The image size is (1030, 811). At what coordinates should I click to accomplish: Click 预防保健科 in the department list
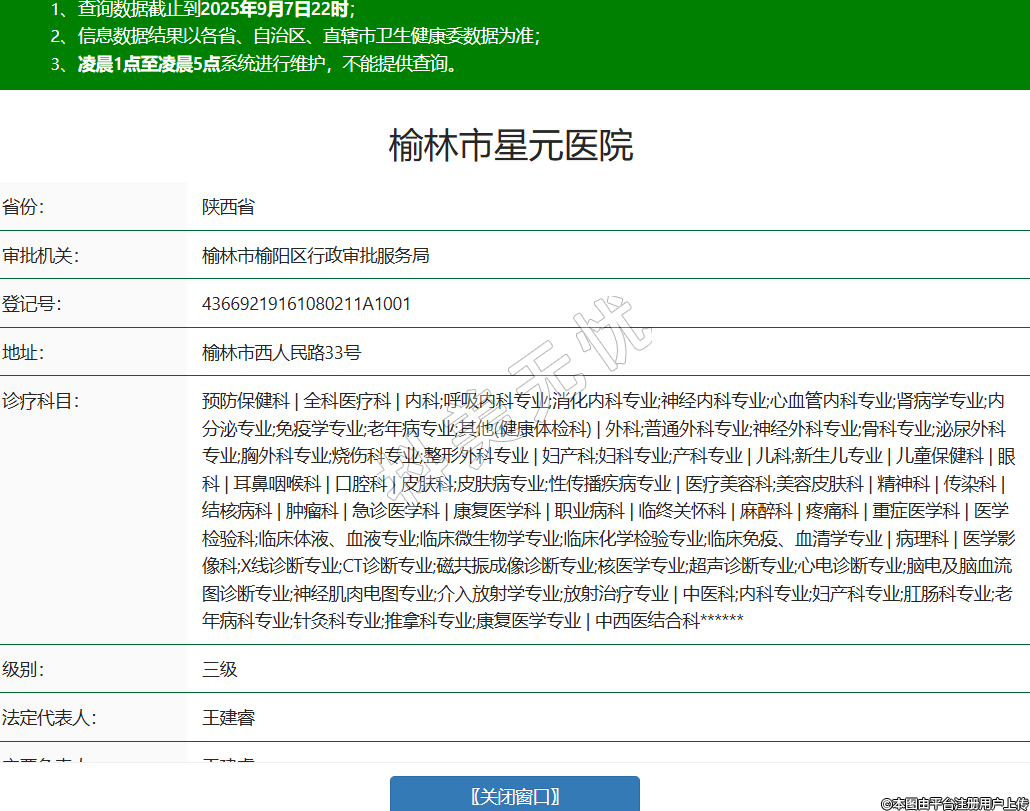click(x=246, y=401)
